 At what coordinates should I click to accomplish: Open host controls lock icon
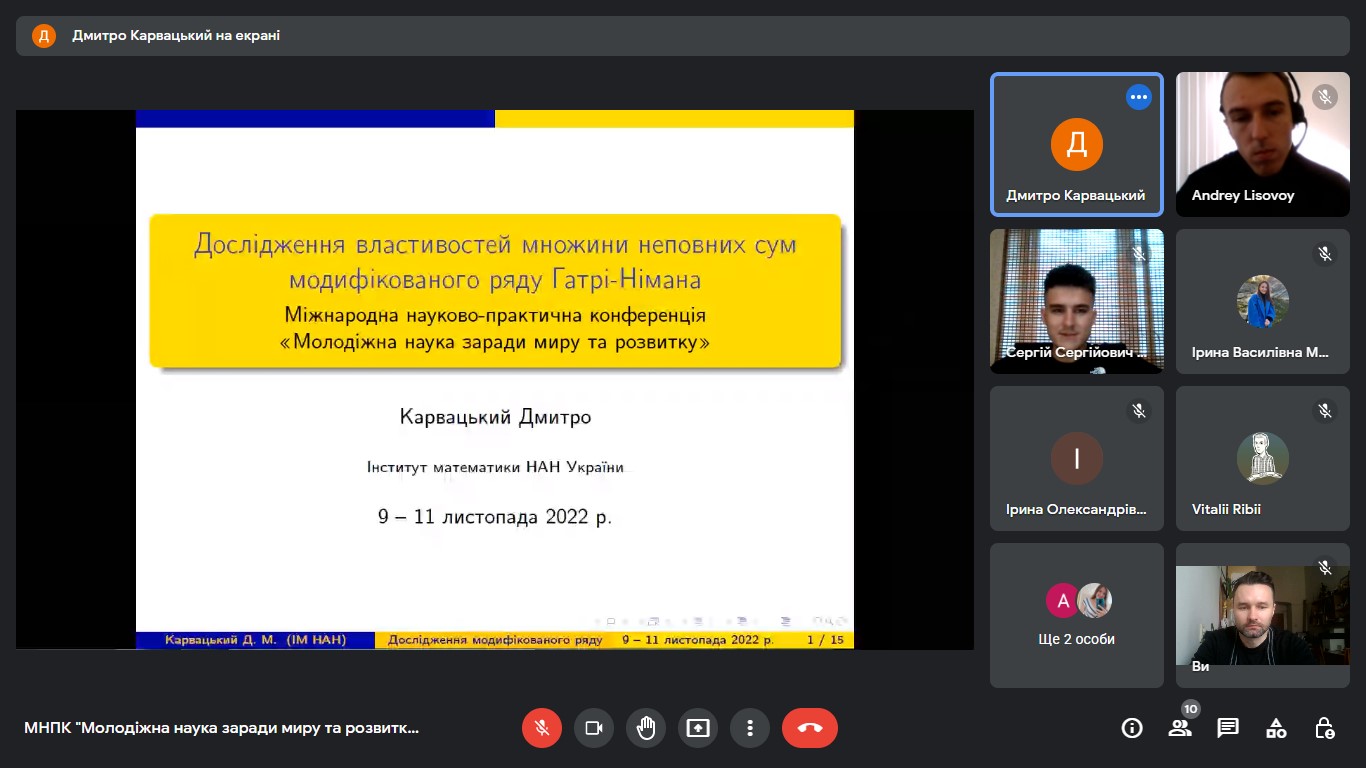click(1324, 728)
